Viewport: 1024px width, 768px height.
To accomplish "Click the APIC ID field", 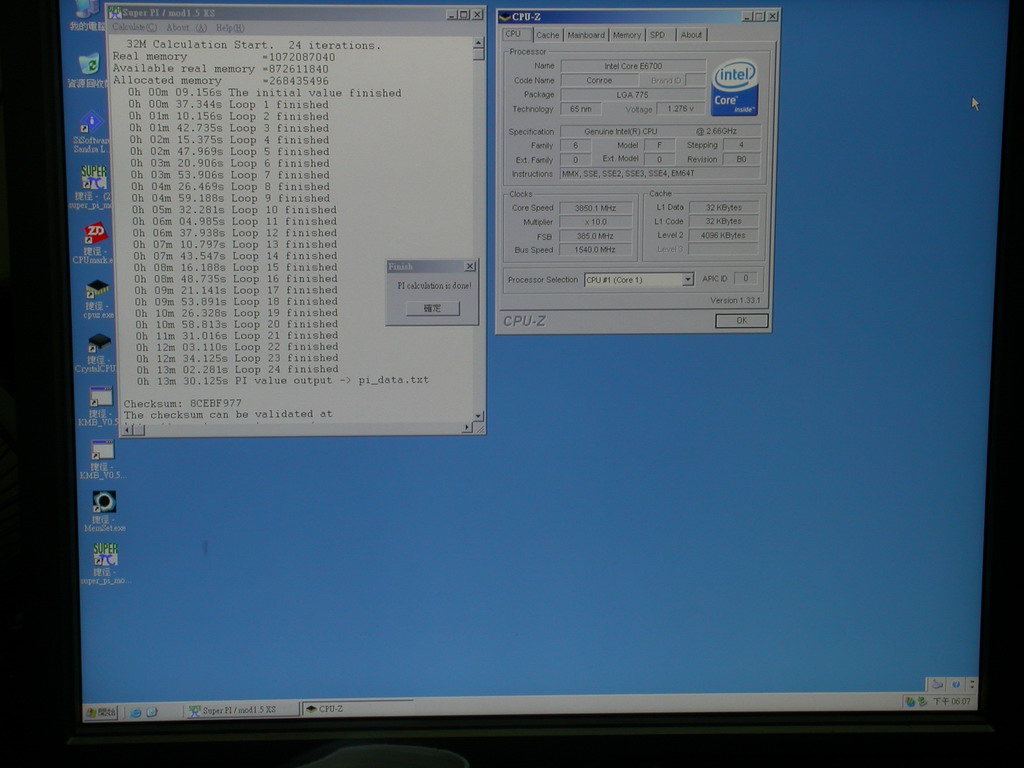I will [745, 279].
